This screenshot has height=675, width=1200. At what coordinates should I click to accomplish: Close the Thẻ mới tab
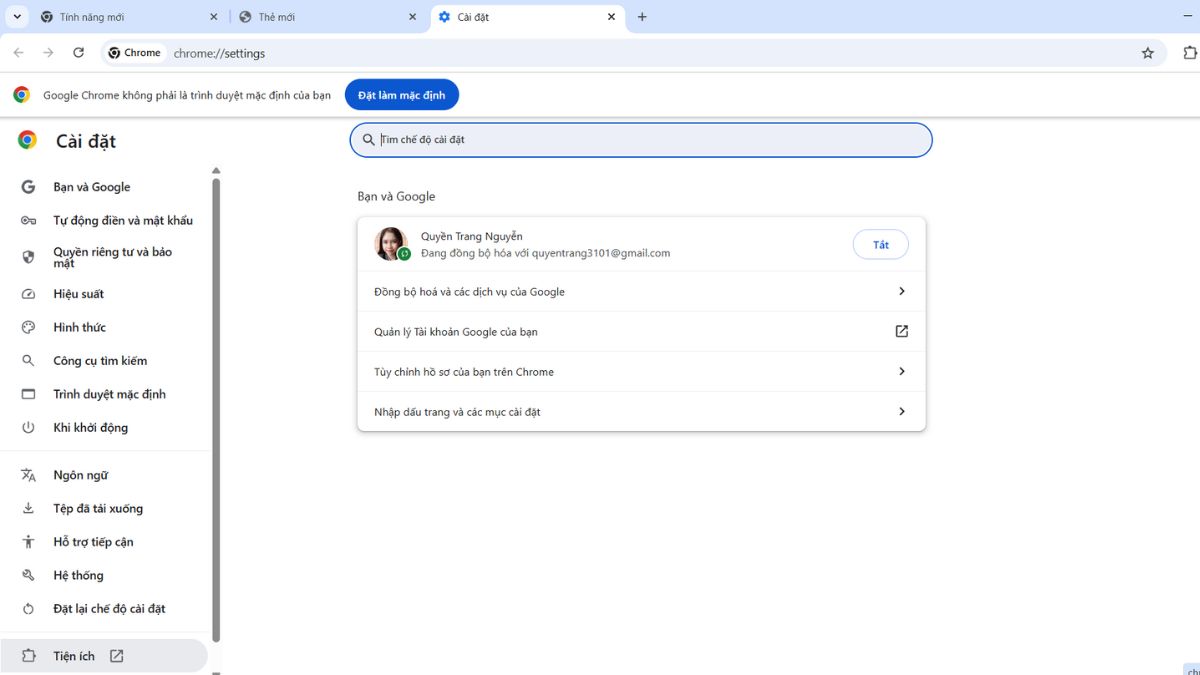(x=413, y=17)
